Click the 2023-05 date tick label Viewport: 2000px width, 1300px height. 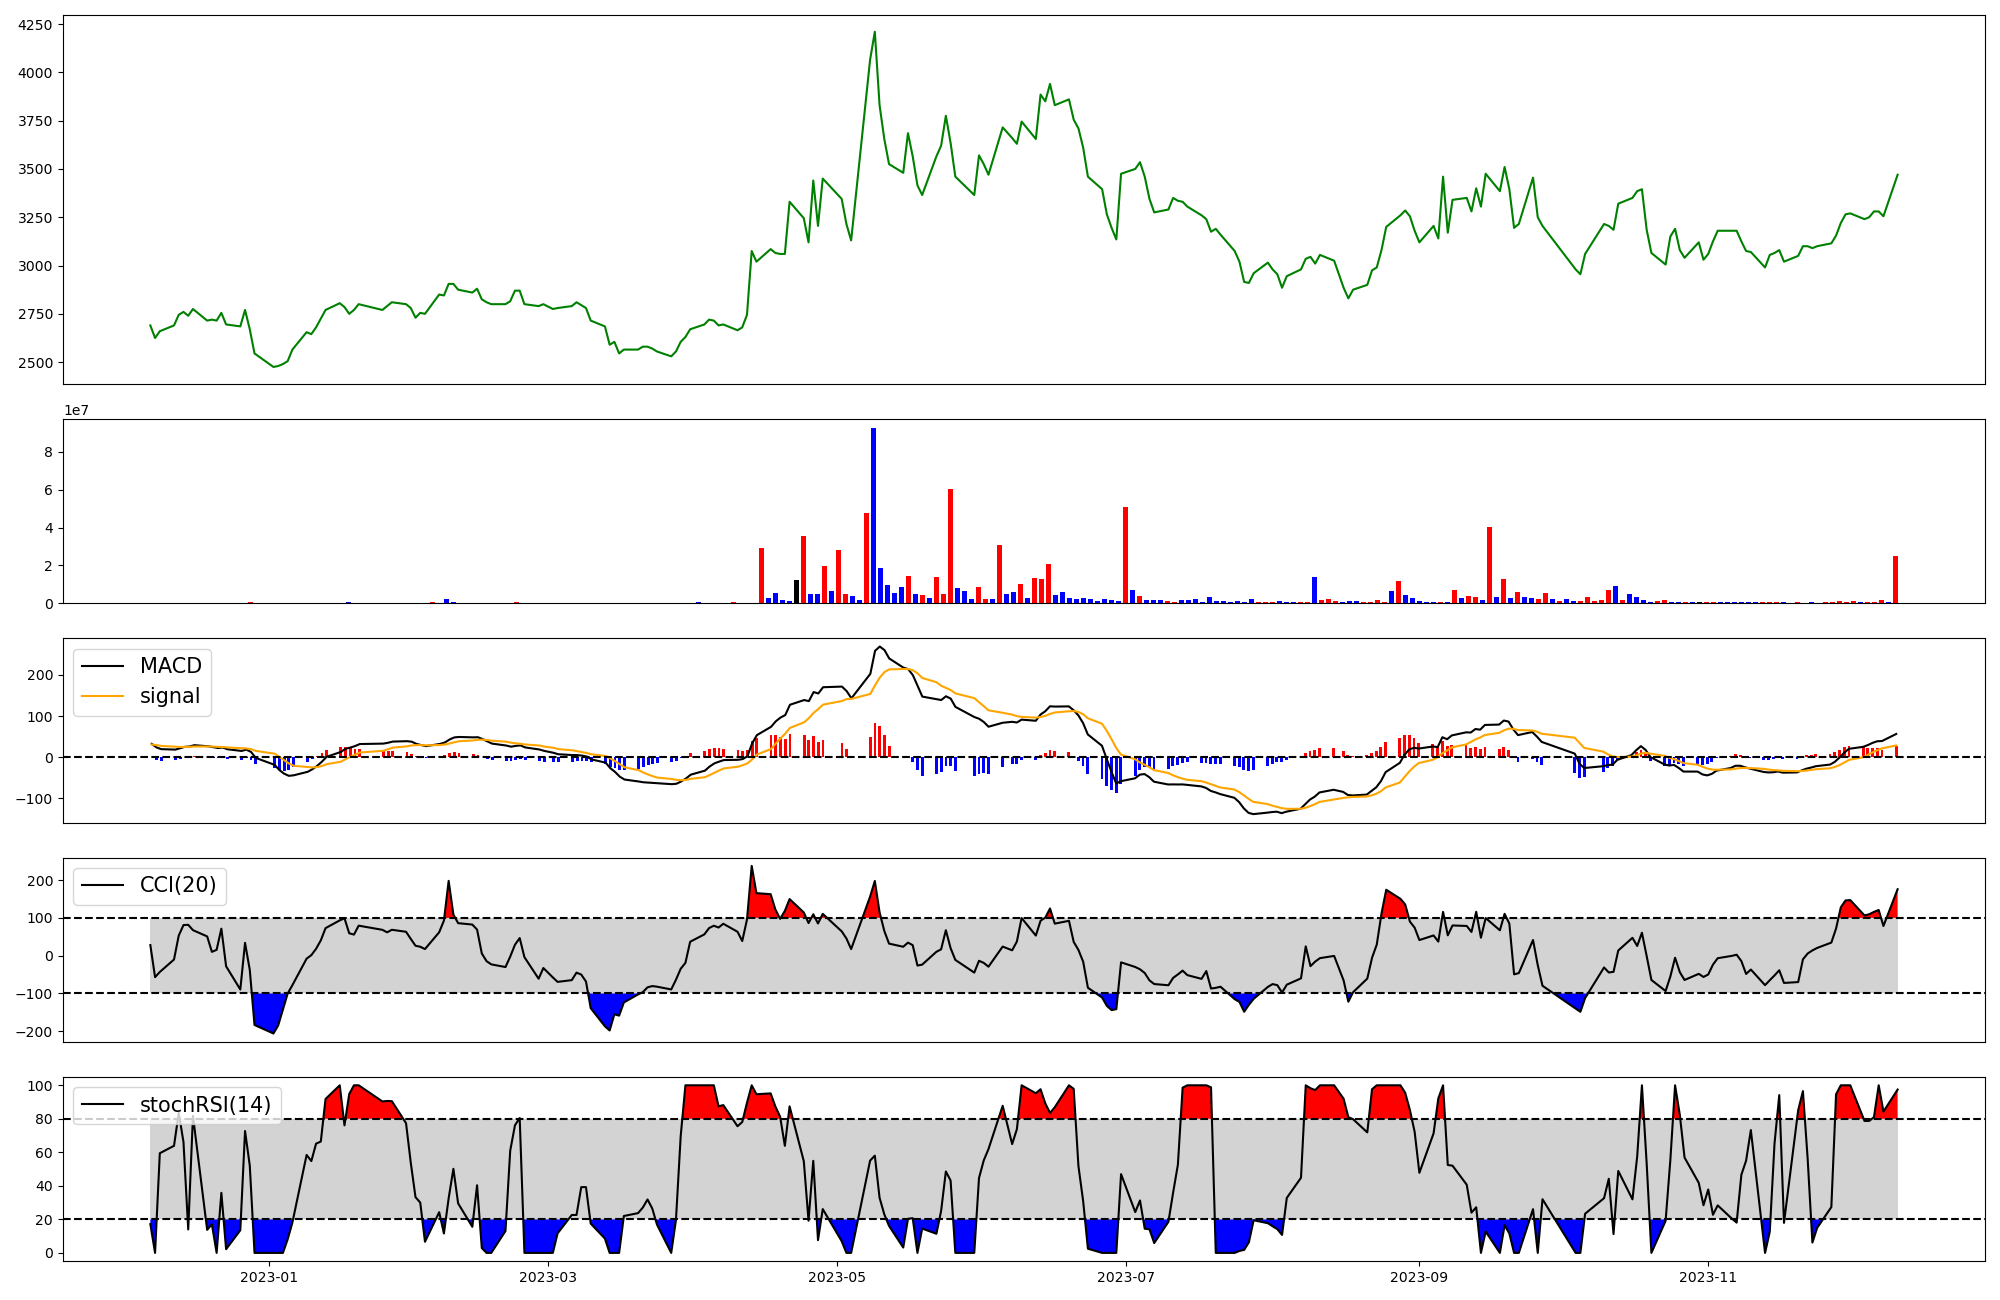click(837, 1277)
